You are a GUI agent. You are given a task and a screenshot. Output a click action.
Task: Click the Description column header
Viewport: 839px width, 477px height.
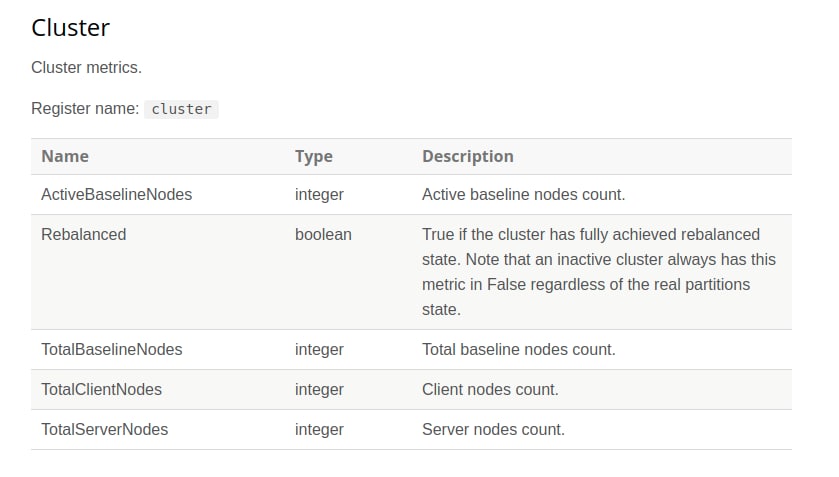tap(468, 156)
